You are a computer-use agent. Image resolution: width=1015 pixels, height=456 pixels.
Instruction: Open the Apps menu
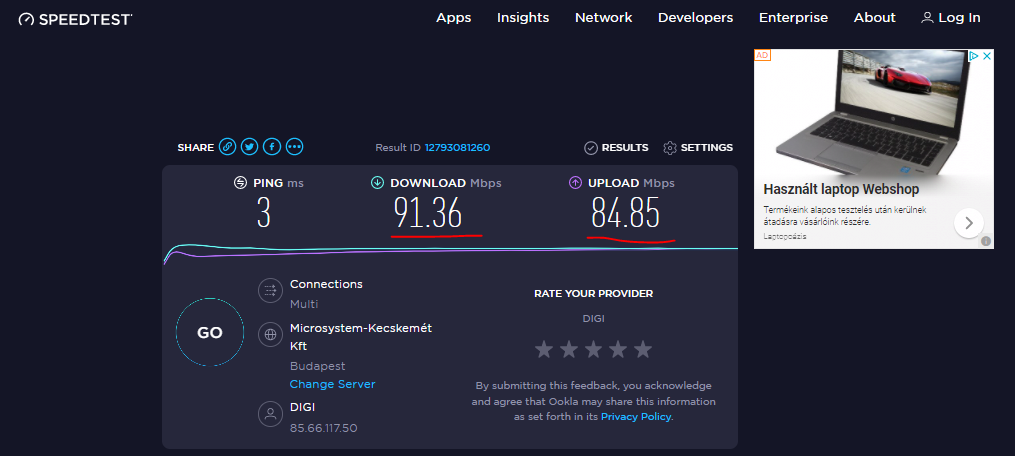click(454, 18)
